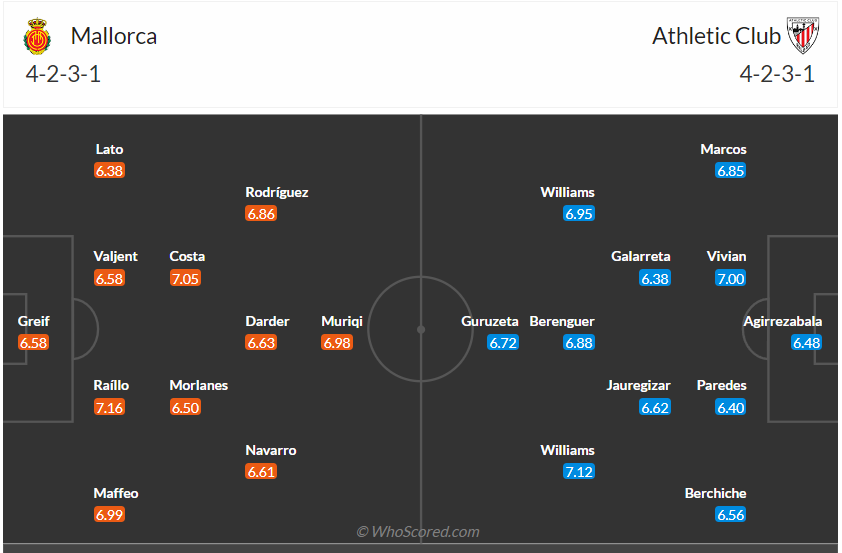
Task: Click Costa's 7.05 rating badge
Action: point(185,279)
